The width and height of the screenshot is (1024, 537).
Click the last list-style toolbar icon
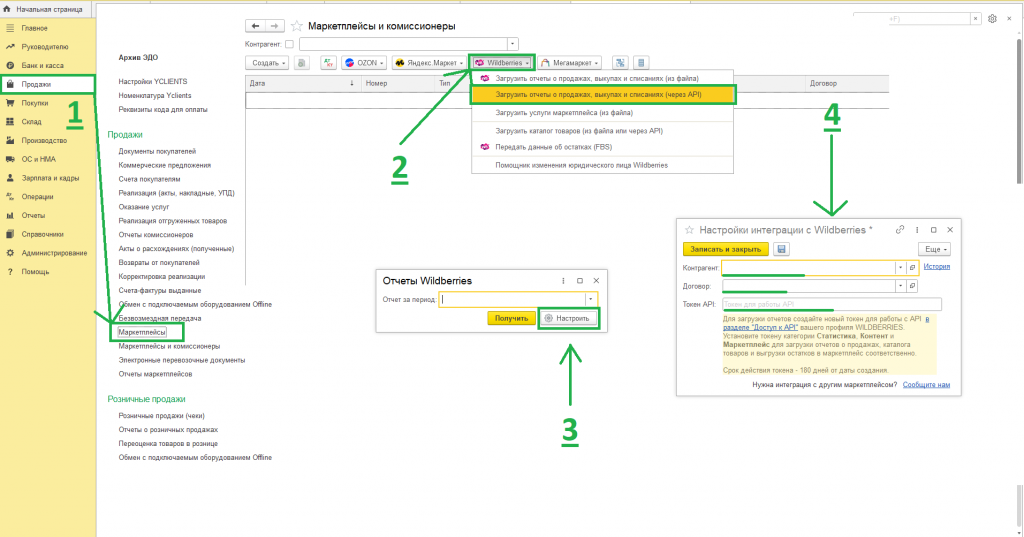[641, 63]
